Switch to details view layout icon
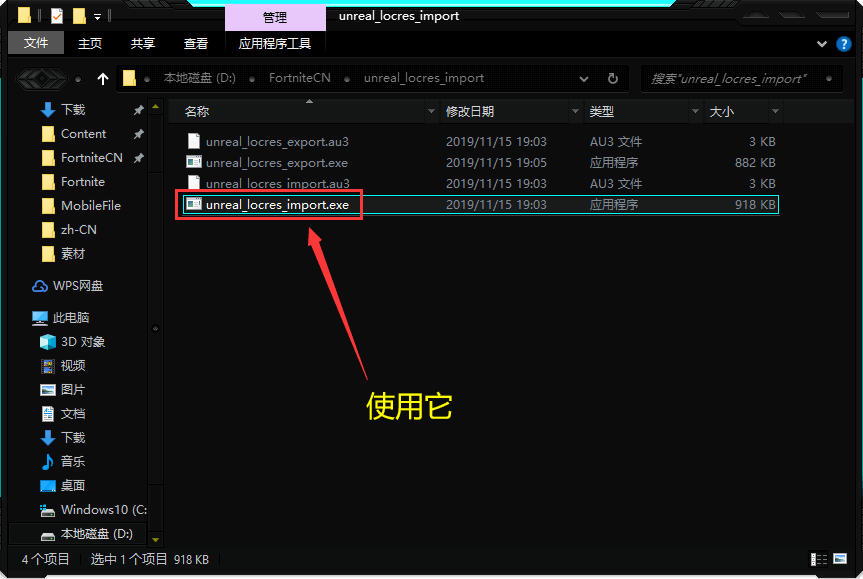 pyautogui.click(x=818, y=559)
